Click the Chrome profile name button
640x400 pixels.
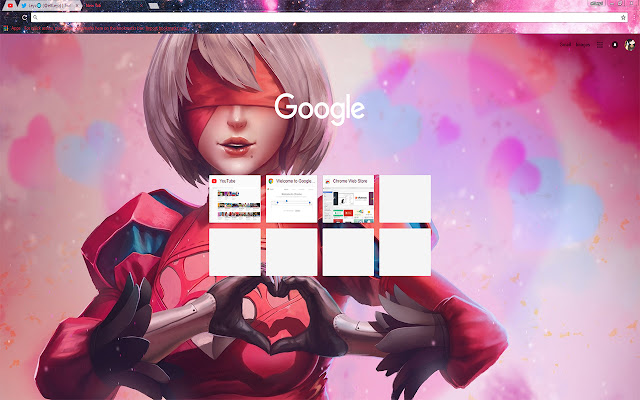596,3
